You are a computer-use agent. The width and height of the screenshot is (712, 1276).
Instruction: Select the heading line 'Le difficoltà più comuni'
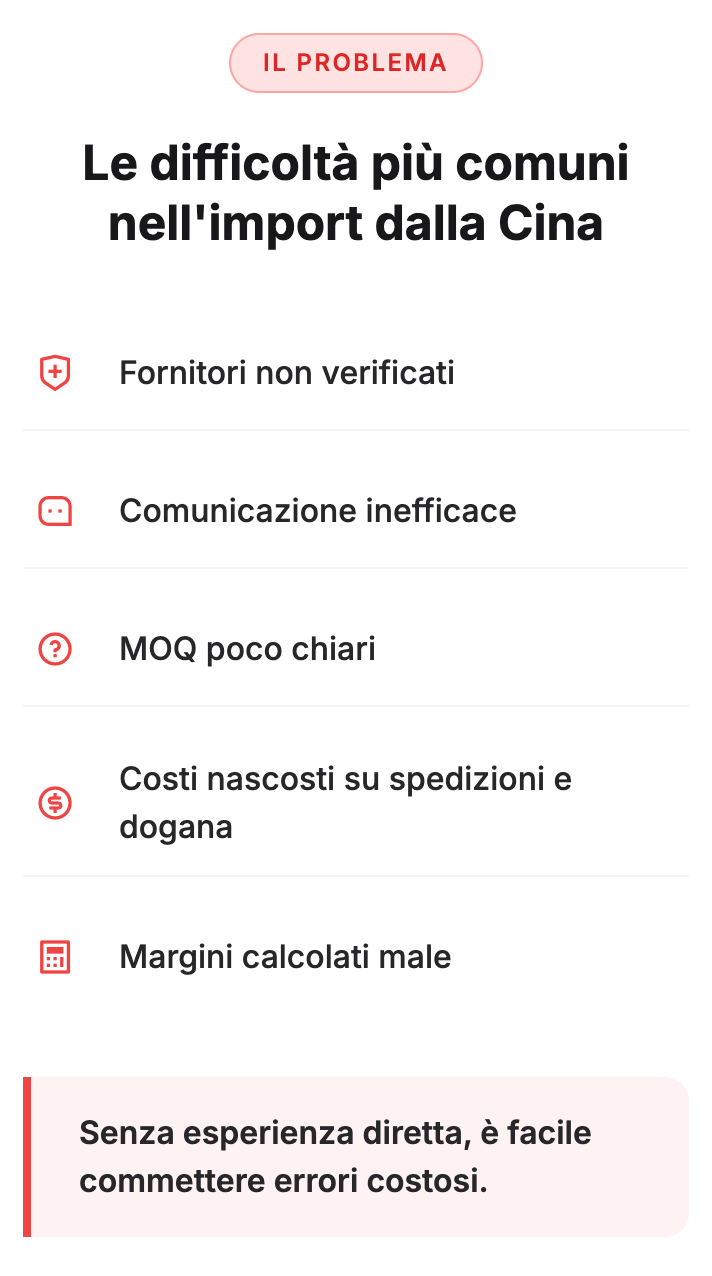click(355, 164)
